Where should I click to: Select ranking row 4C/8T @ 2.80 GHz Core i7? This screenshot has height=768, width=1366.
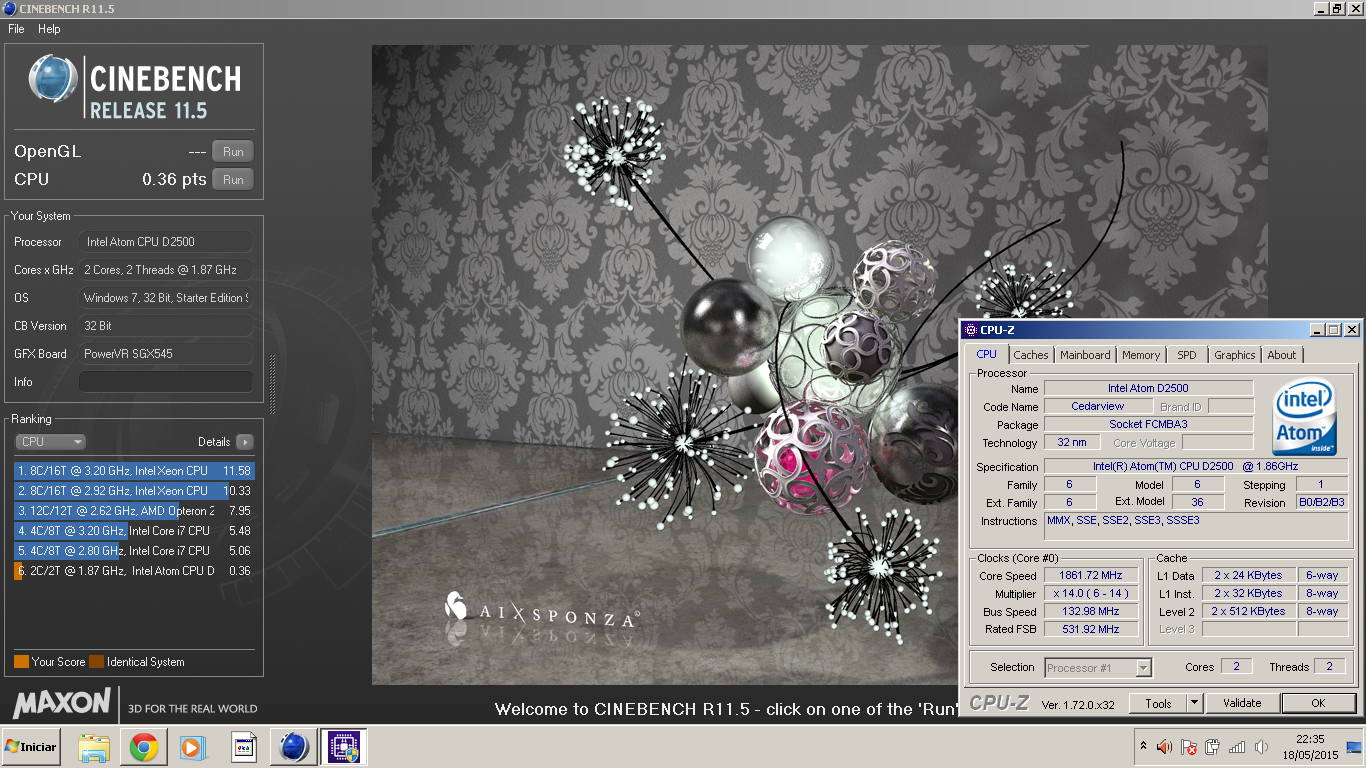134,551
